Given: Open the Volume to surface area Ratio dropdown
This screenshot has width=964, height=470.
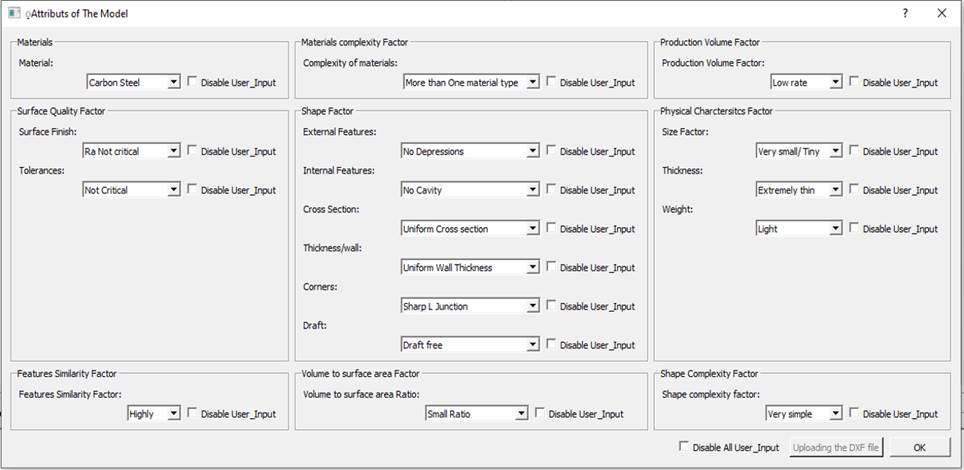Looking at the screenshot, I should coord(476,413).
